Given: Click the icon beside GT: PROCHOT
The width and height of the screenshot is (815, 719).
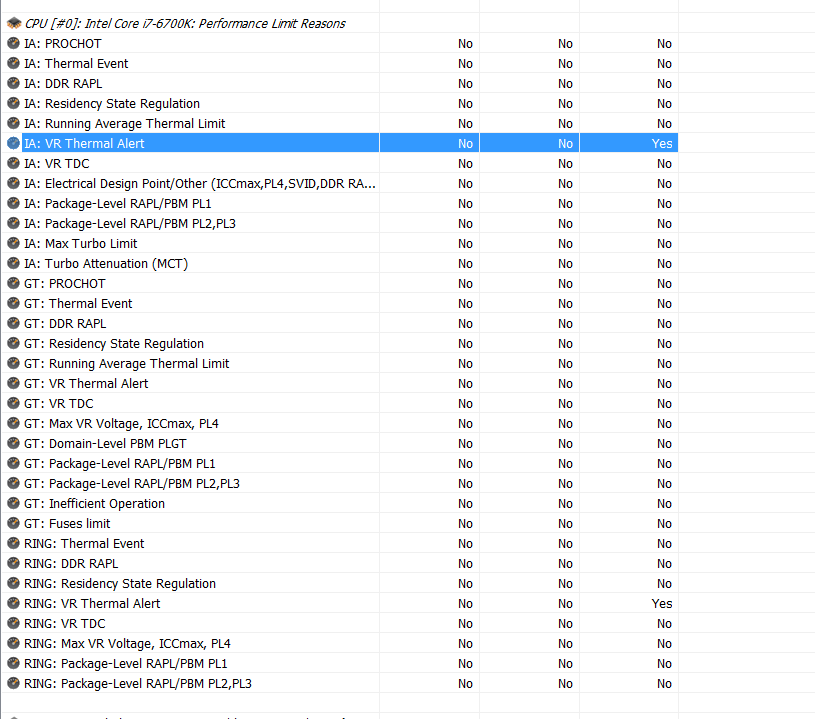Looking at the screenshot, I should (x=14, y=283).
